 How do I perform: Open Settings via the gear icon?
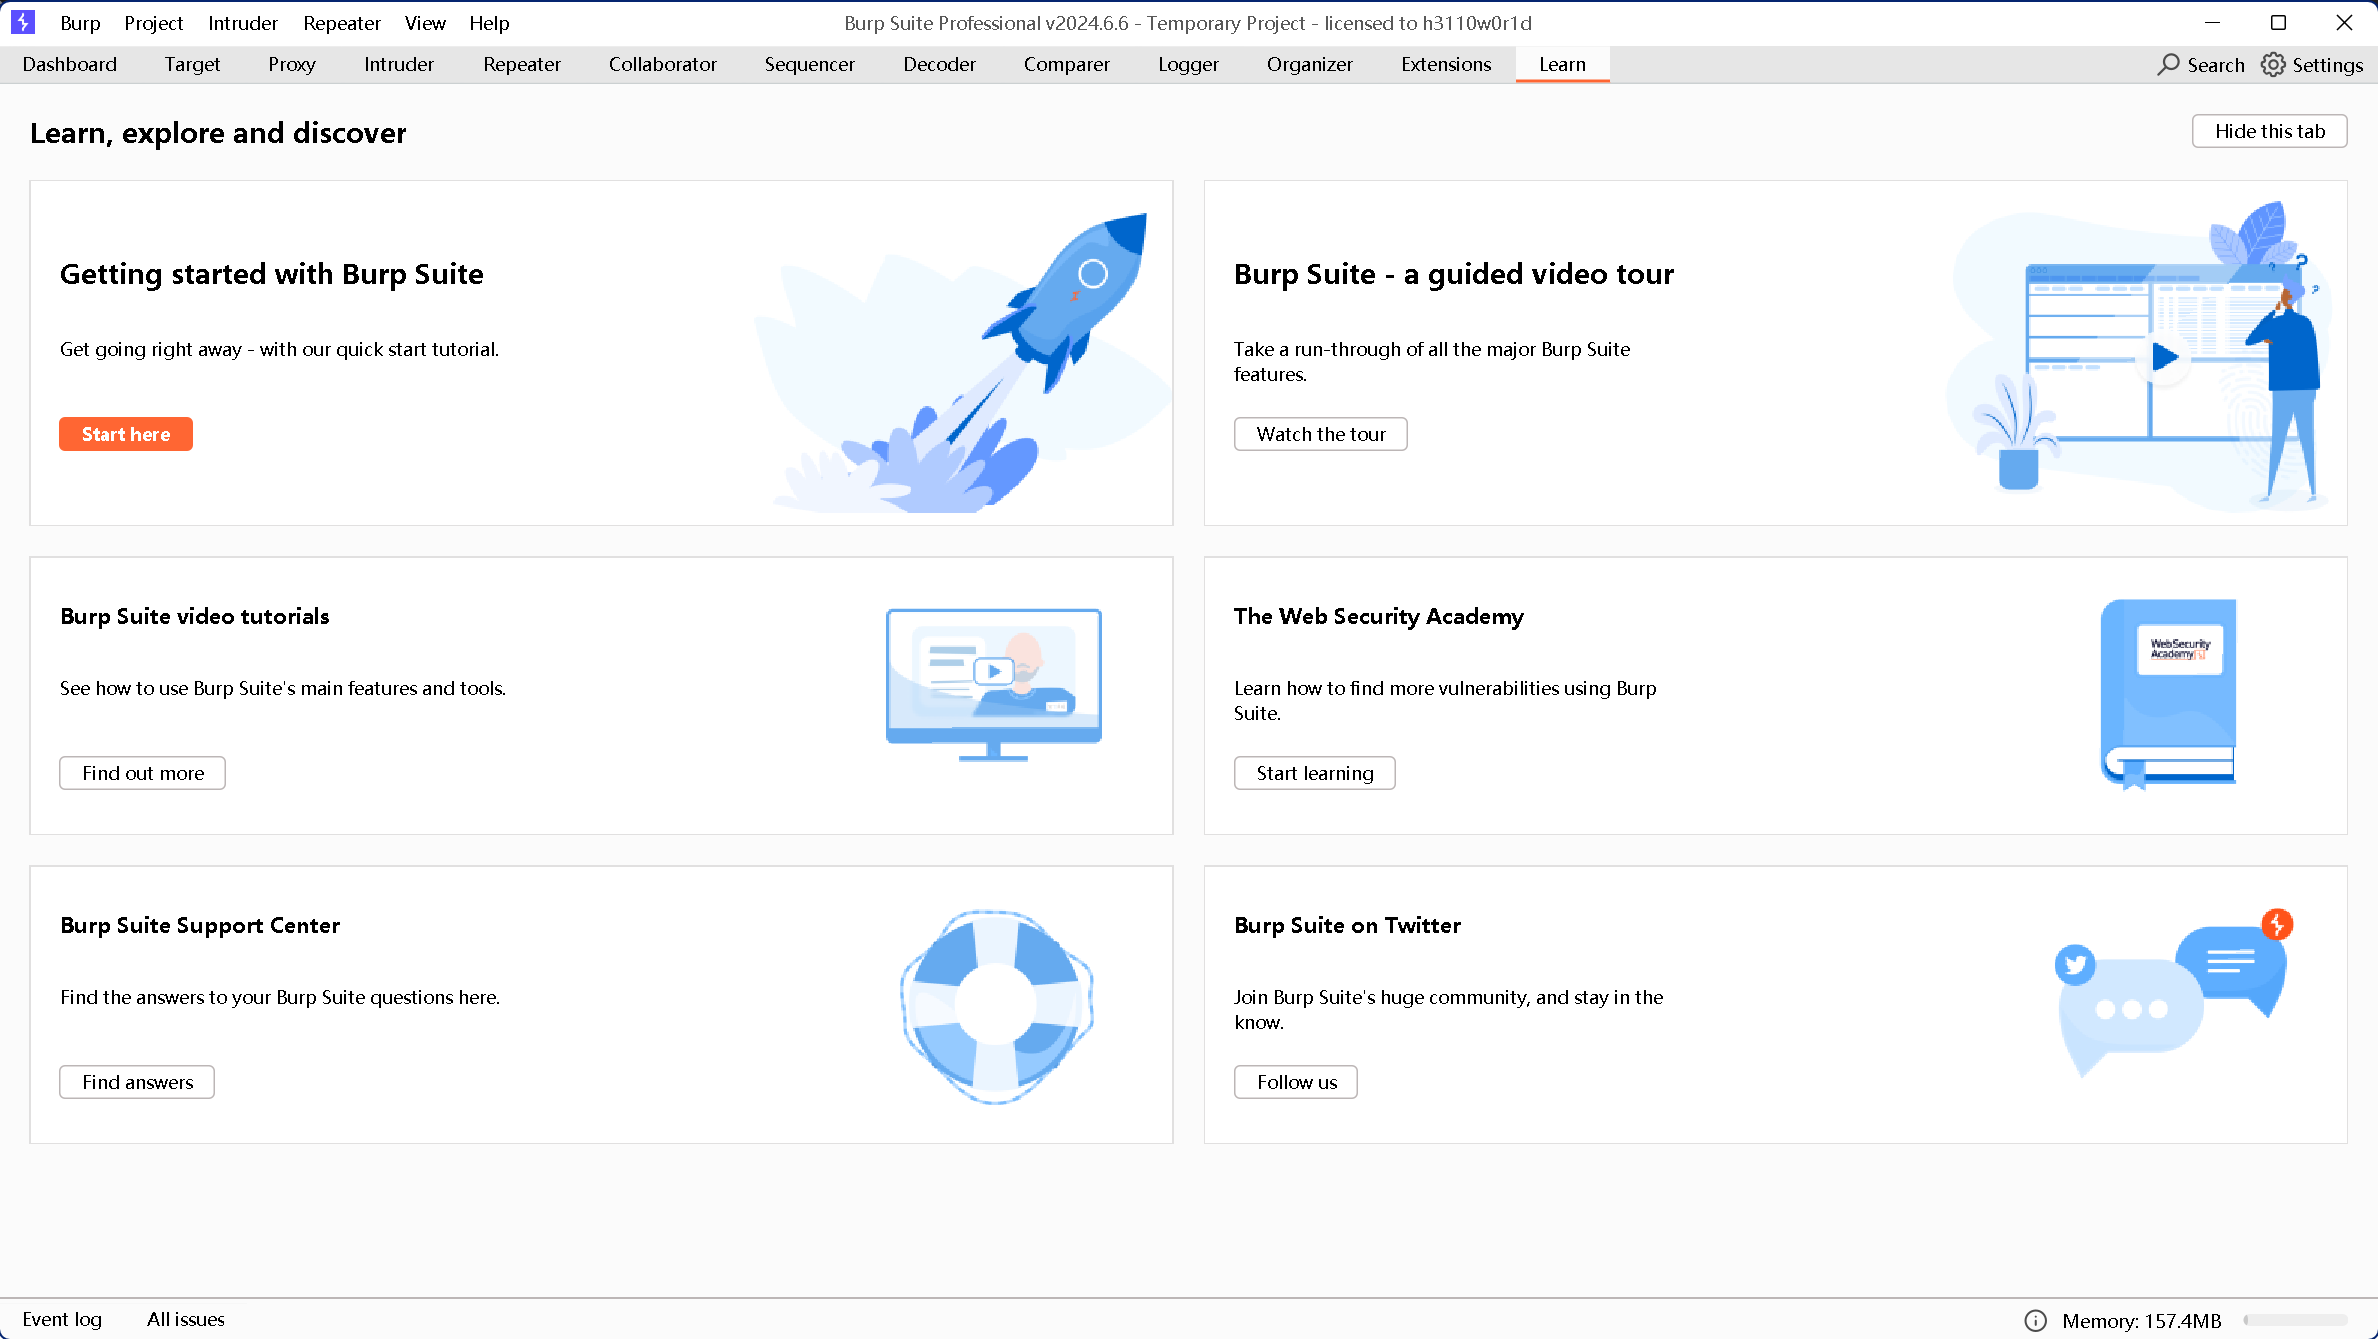[2273, 64]
